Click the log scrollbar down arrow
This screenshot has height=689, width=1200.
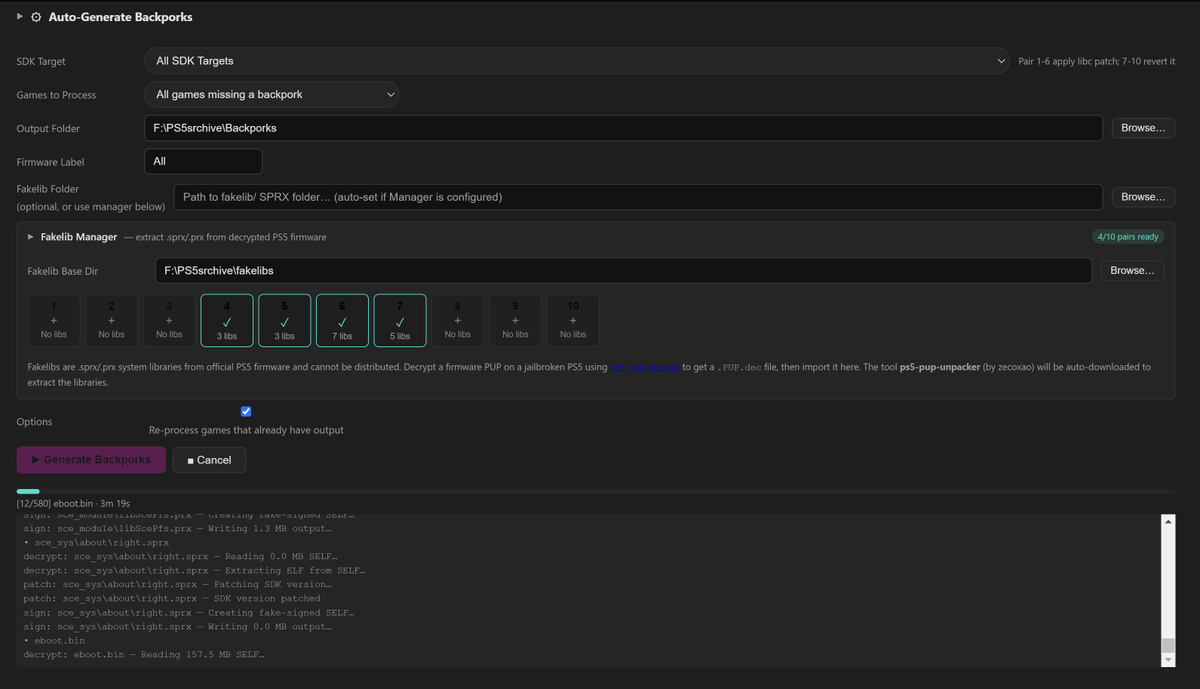[x=1167, y=660]
